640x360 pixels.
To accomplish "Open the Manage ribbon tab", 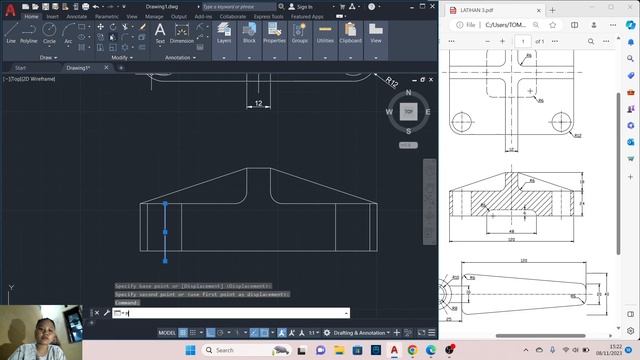I will pyautogui.click(x=154, y=17).
